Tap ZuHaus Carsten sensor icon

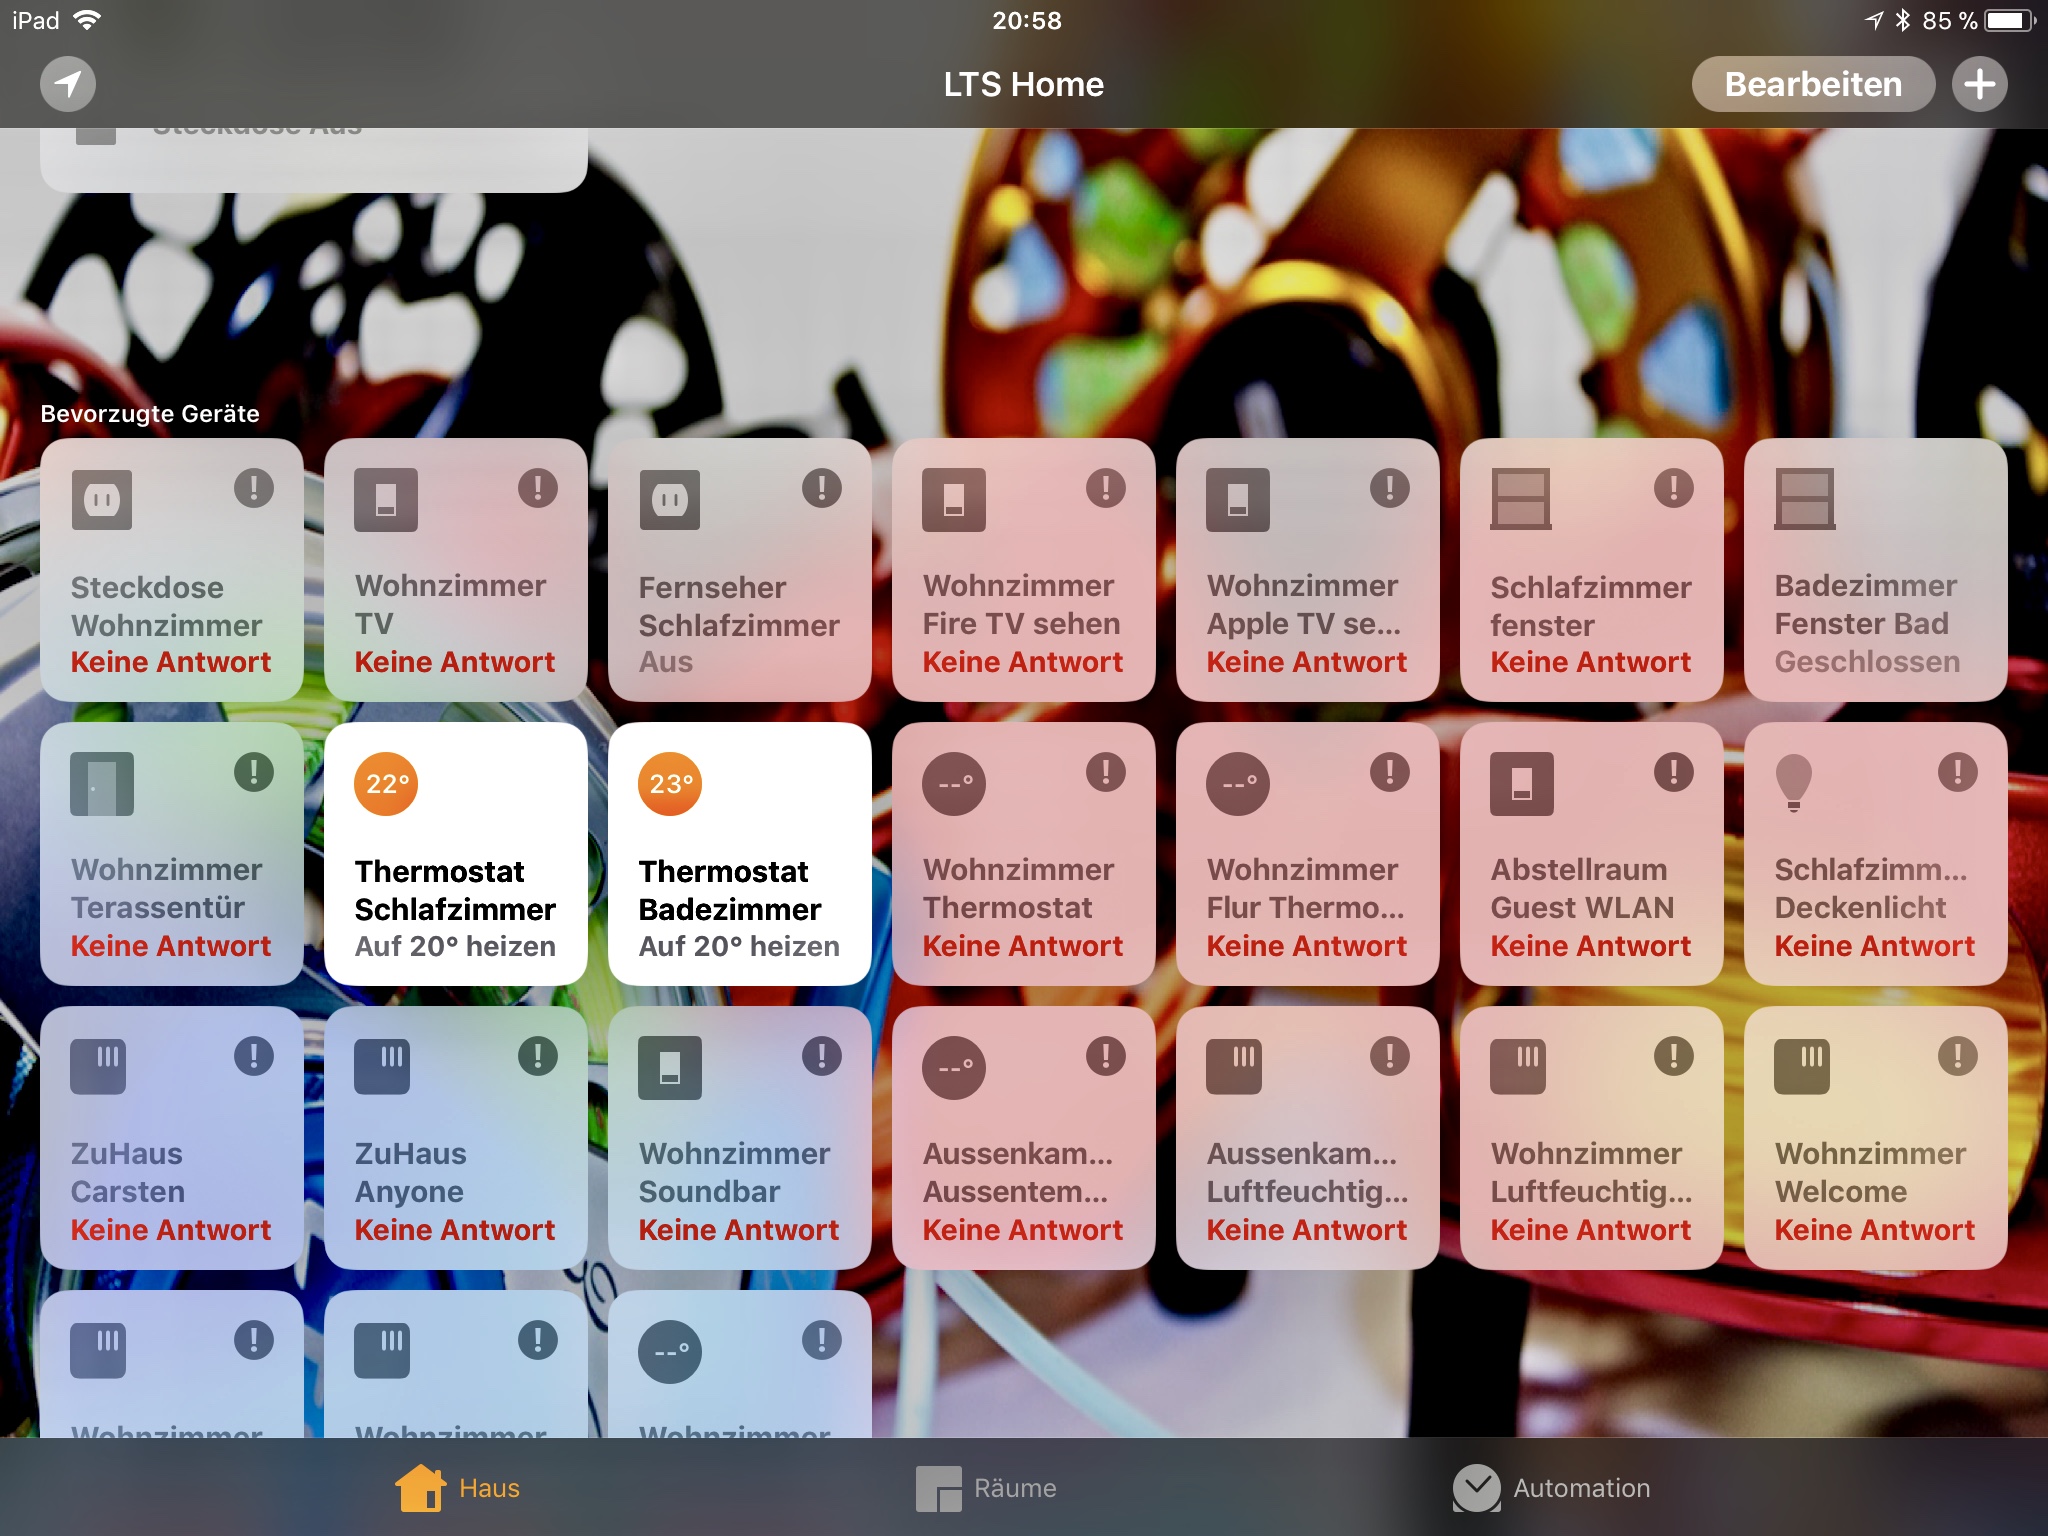click(98, 1066)
